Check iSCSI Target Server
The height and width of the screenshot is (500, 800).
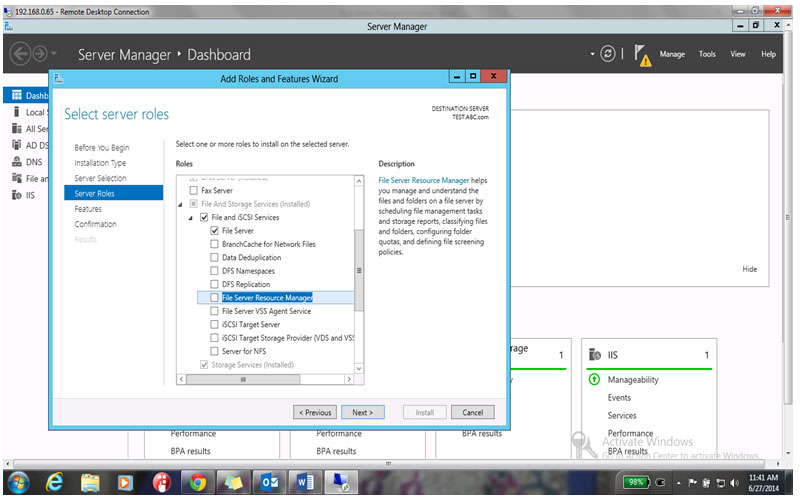(214, 324)
